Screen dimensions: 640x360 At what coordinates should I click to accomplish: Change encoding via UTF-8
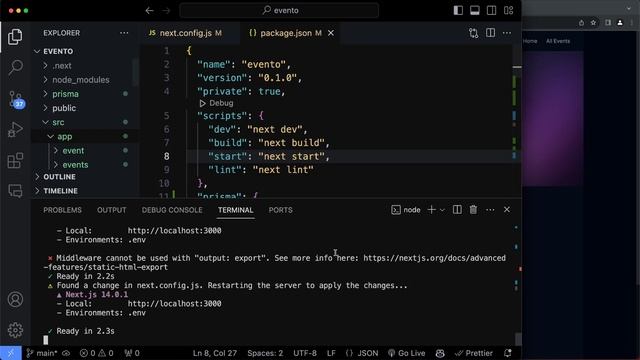click(x=305, y=353)
